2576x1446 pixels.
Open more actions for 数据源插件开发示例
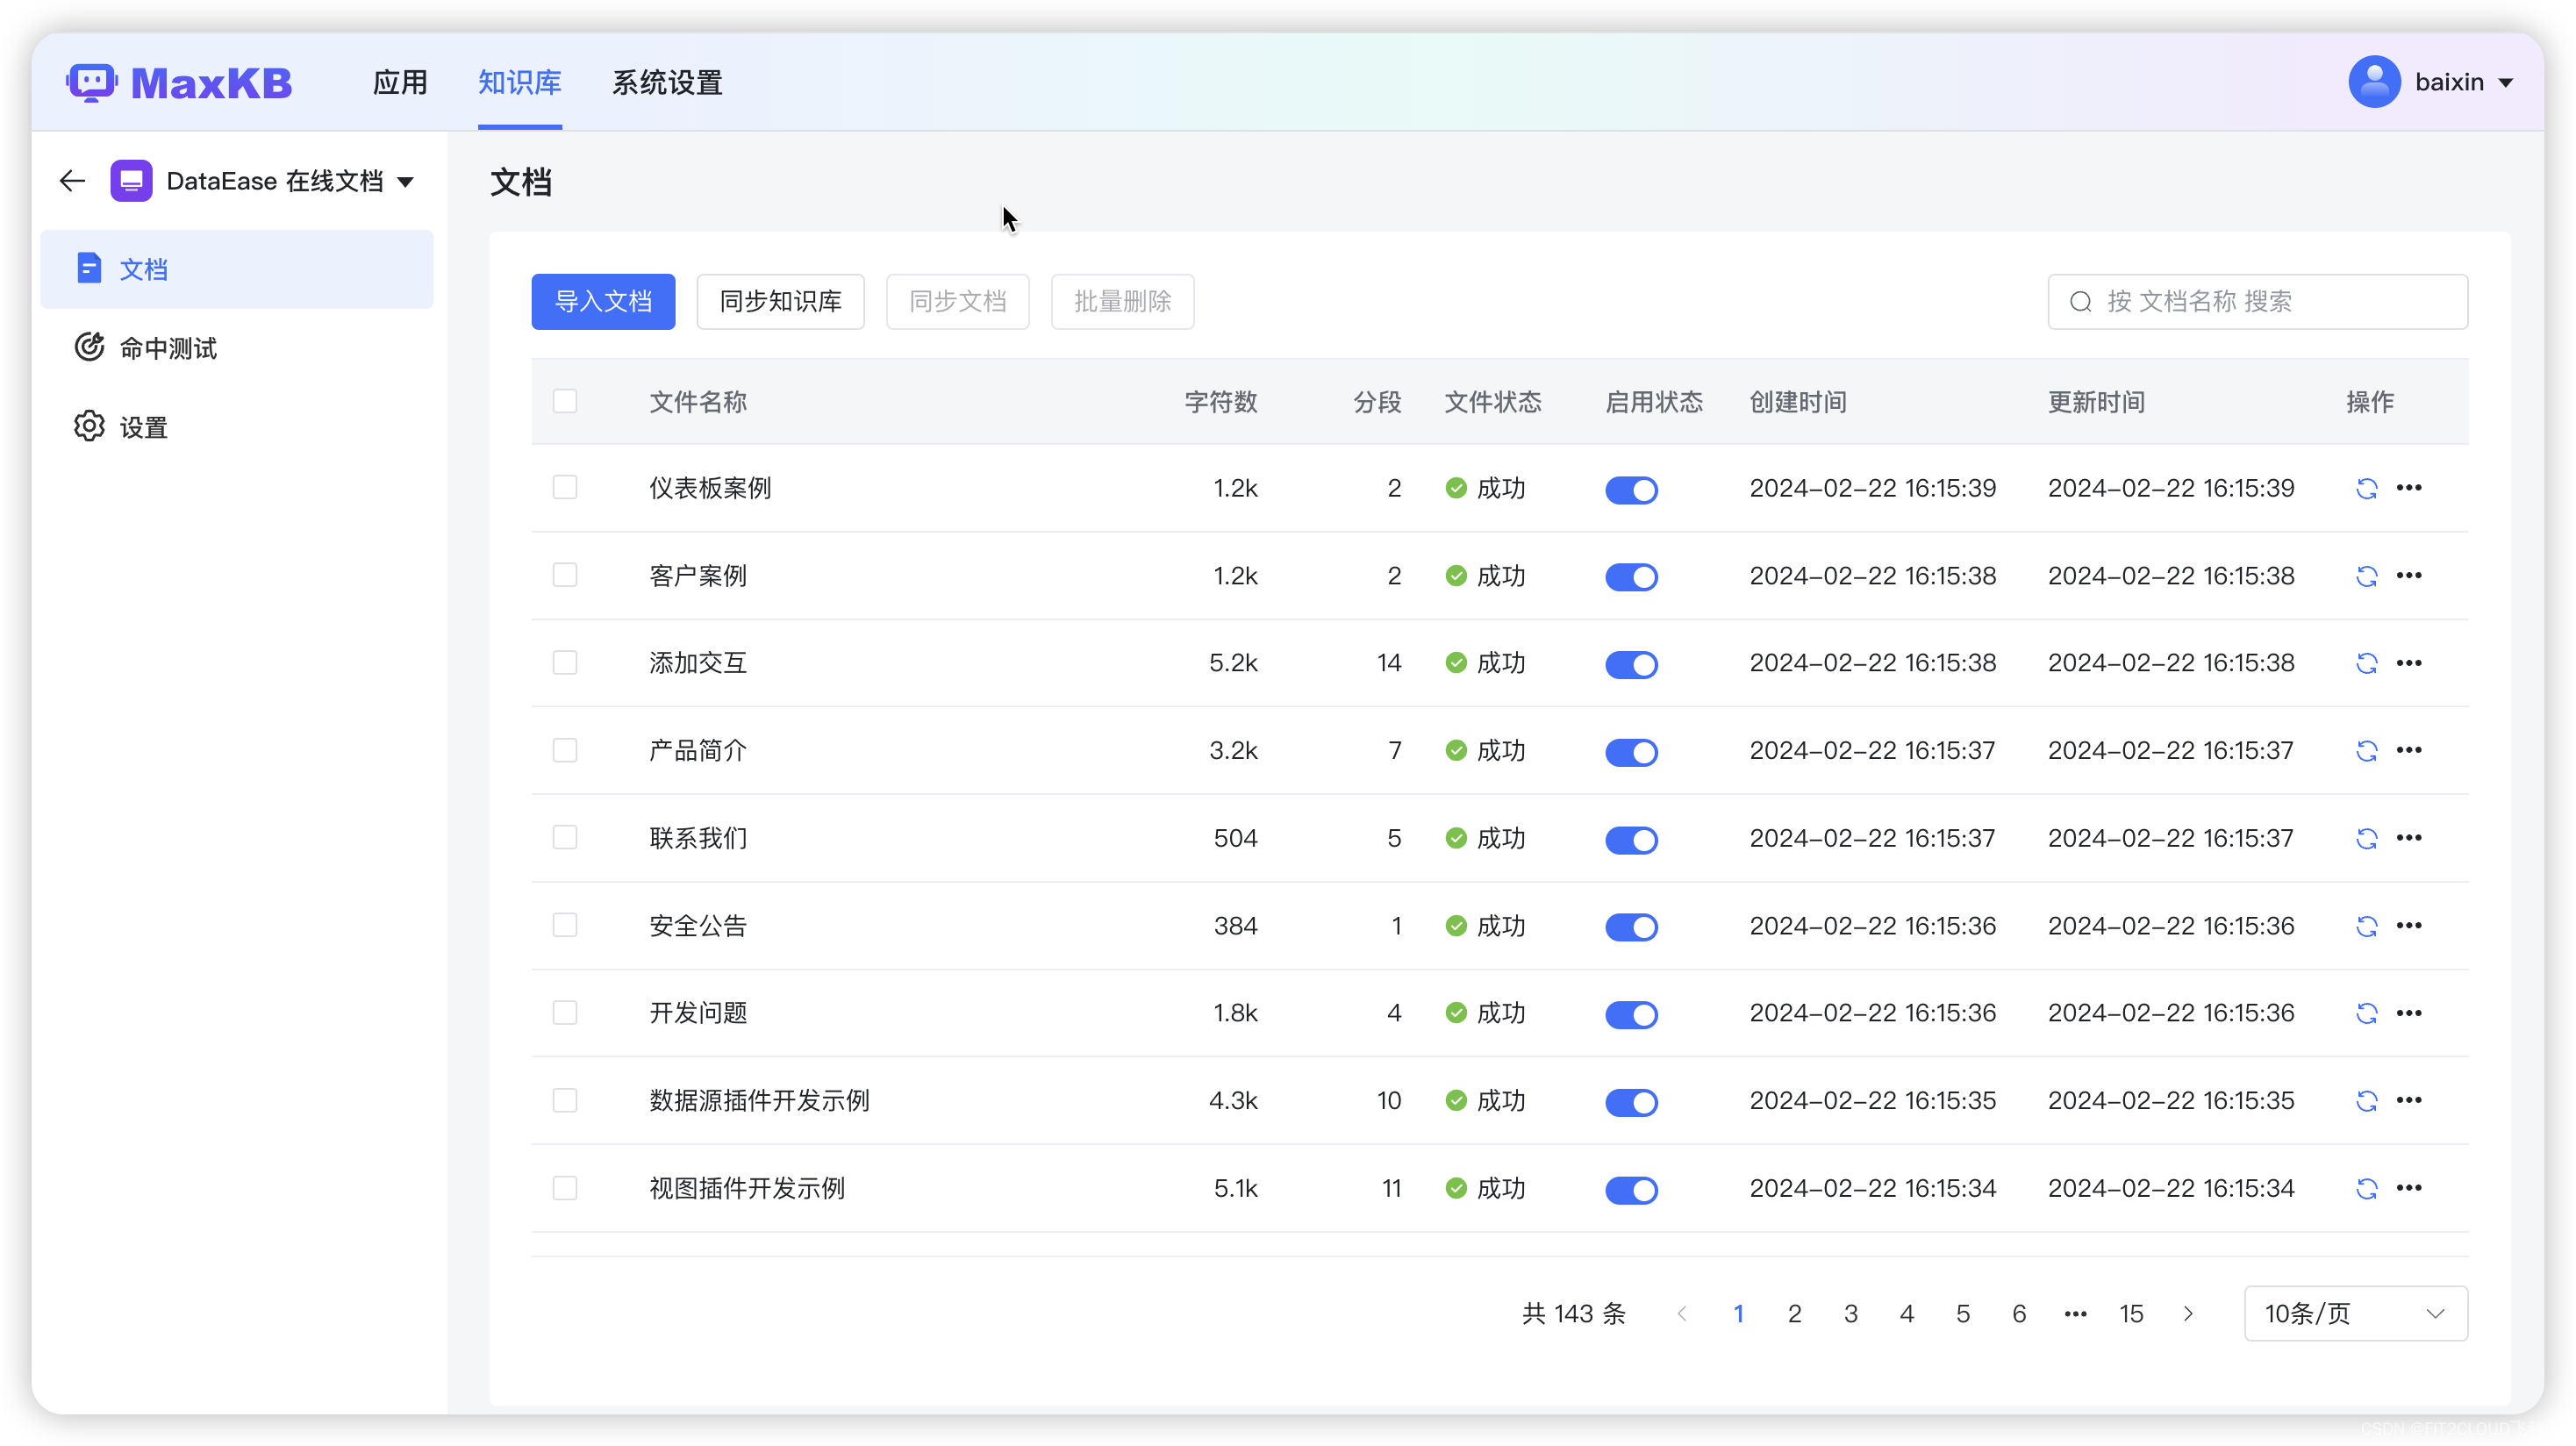[x=2409, y=1100]
